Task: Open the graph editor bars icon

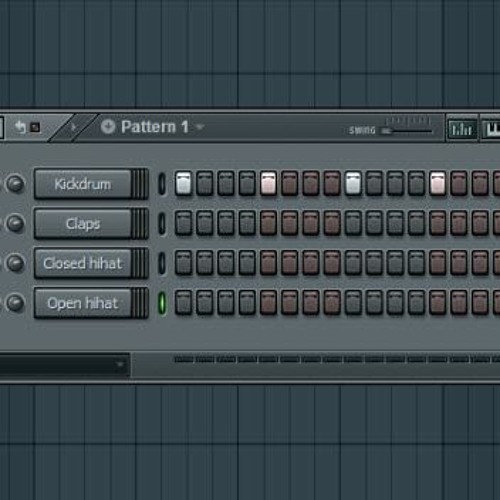Action: click(x=462, y=129)
